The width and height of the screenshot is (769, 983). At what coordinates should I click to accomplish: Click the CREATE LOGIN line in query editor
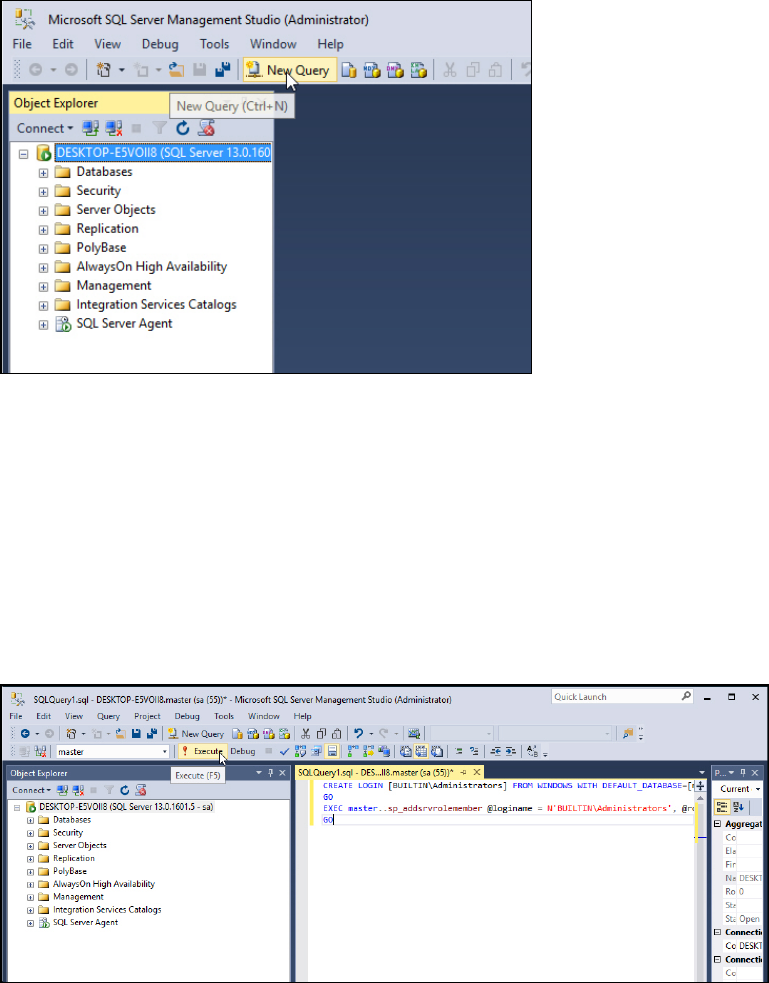[x=508, y=786]
